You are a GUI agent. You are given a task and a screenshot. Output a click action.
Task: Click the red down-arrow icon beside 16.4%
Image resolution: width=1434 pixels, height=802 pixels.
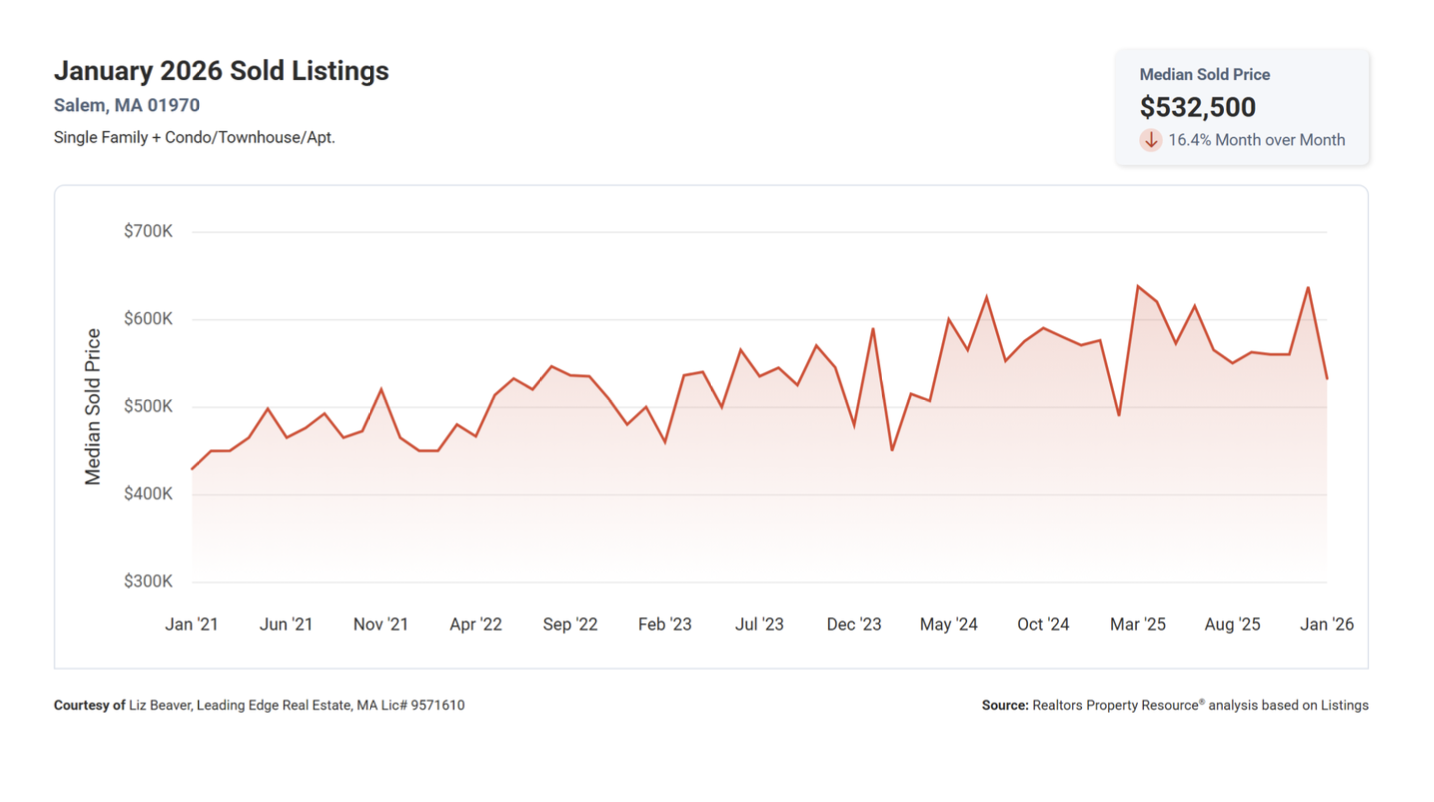(1150, 140)
